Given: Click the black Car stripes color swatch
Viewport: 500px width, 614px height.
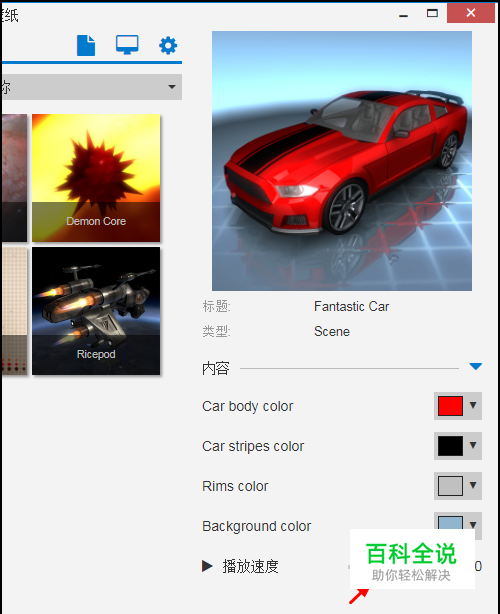Looking at the screenshot, I should click(x=450, y=446).
